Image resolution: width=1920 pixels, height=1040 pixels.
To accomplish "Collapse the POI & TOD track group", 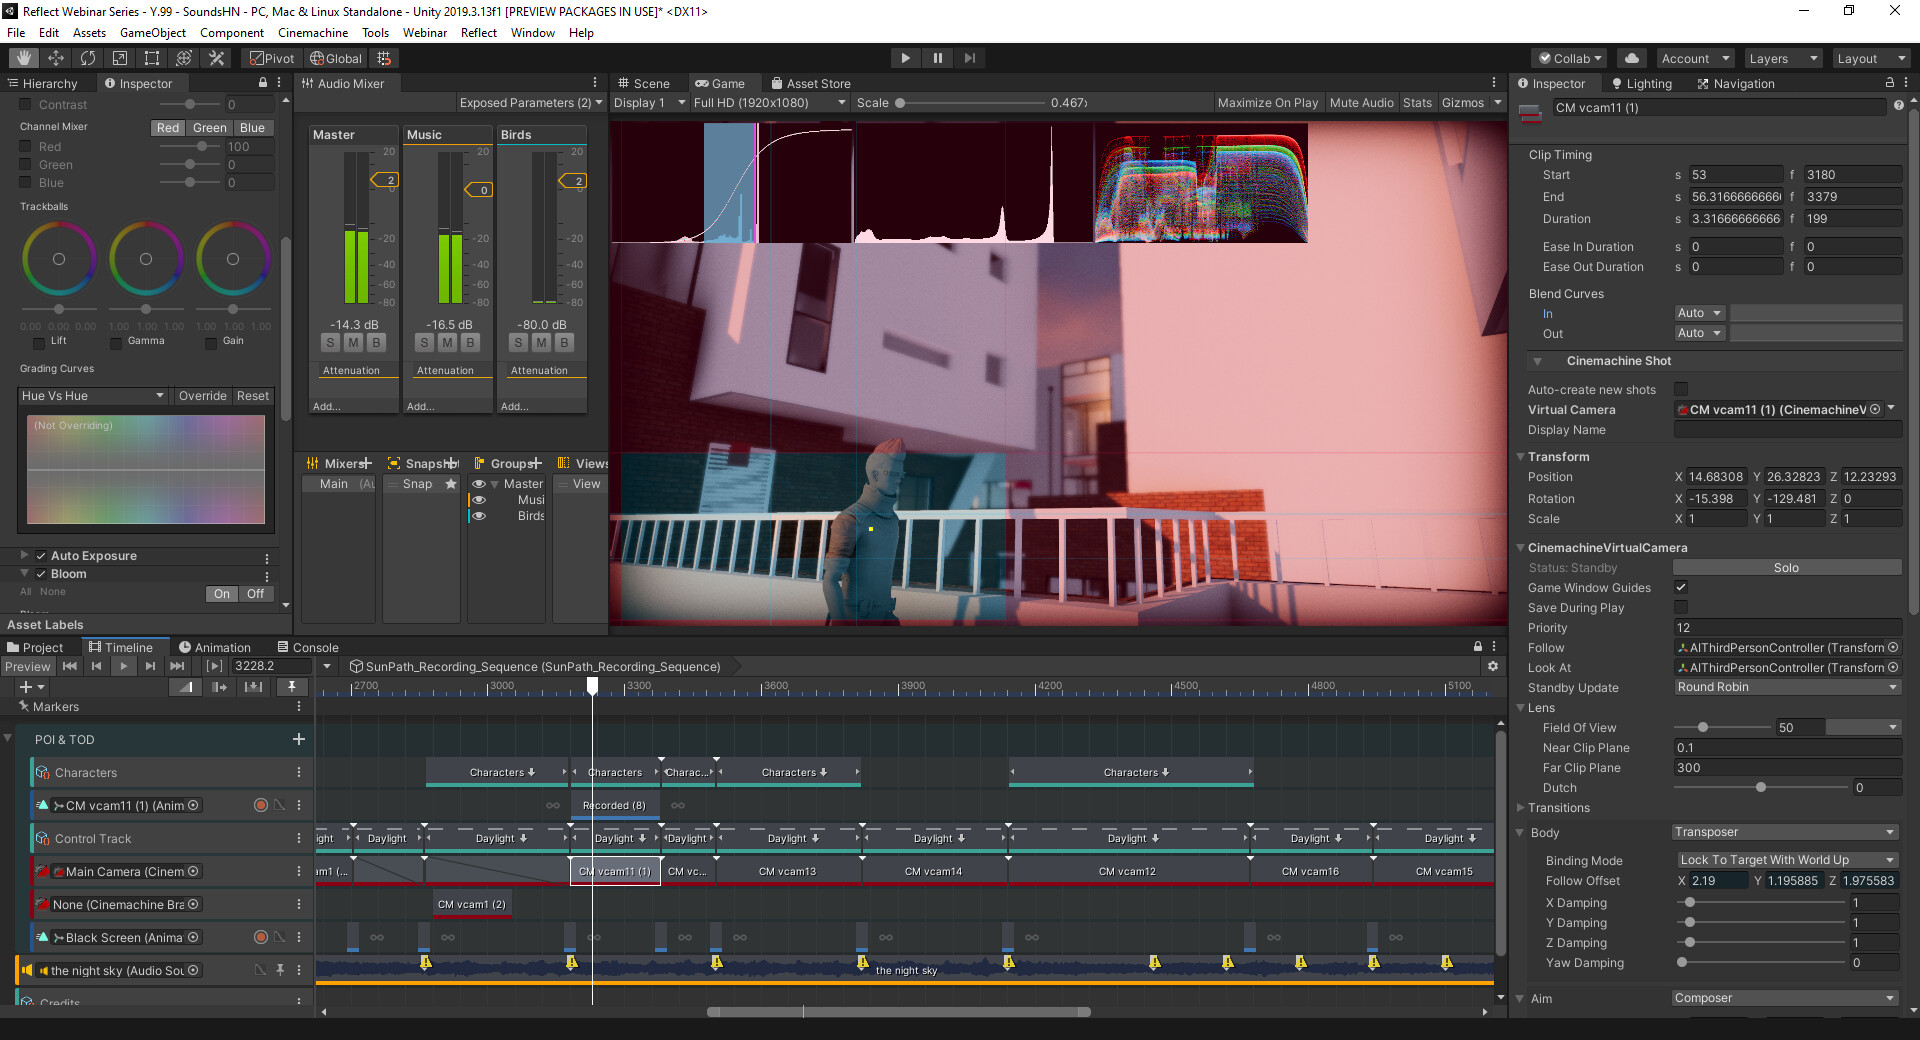I will point(8,739).
